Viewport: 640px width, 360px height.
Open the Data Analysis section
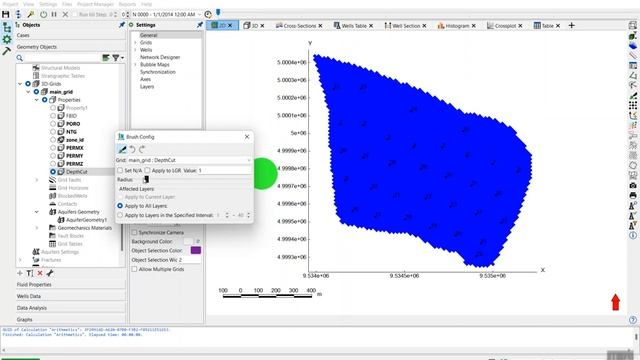(x=70, y=308)
